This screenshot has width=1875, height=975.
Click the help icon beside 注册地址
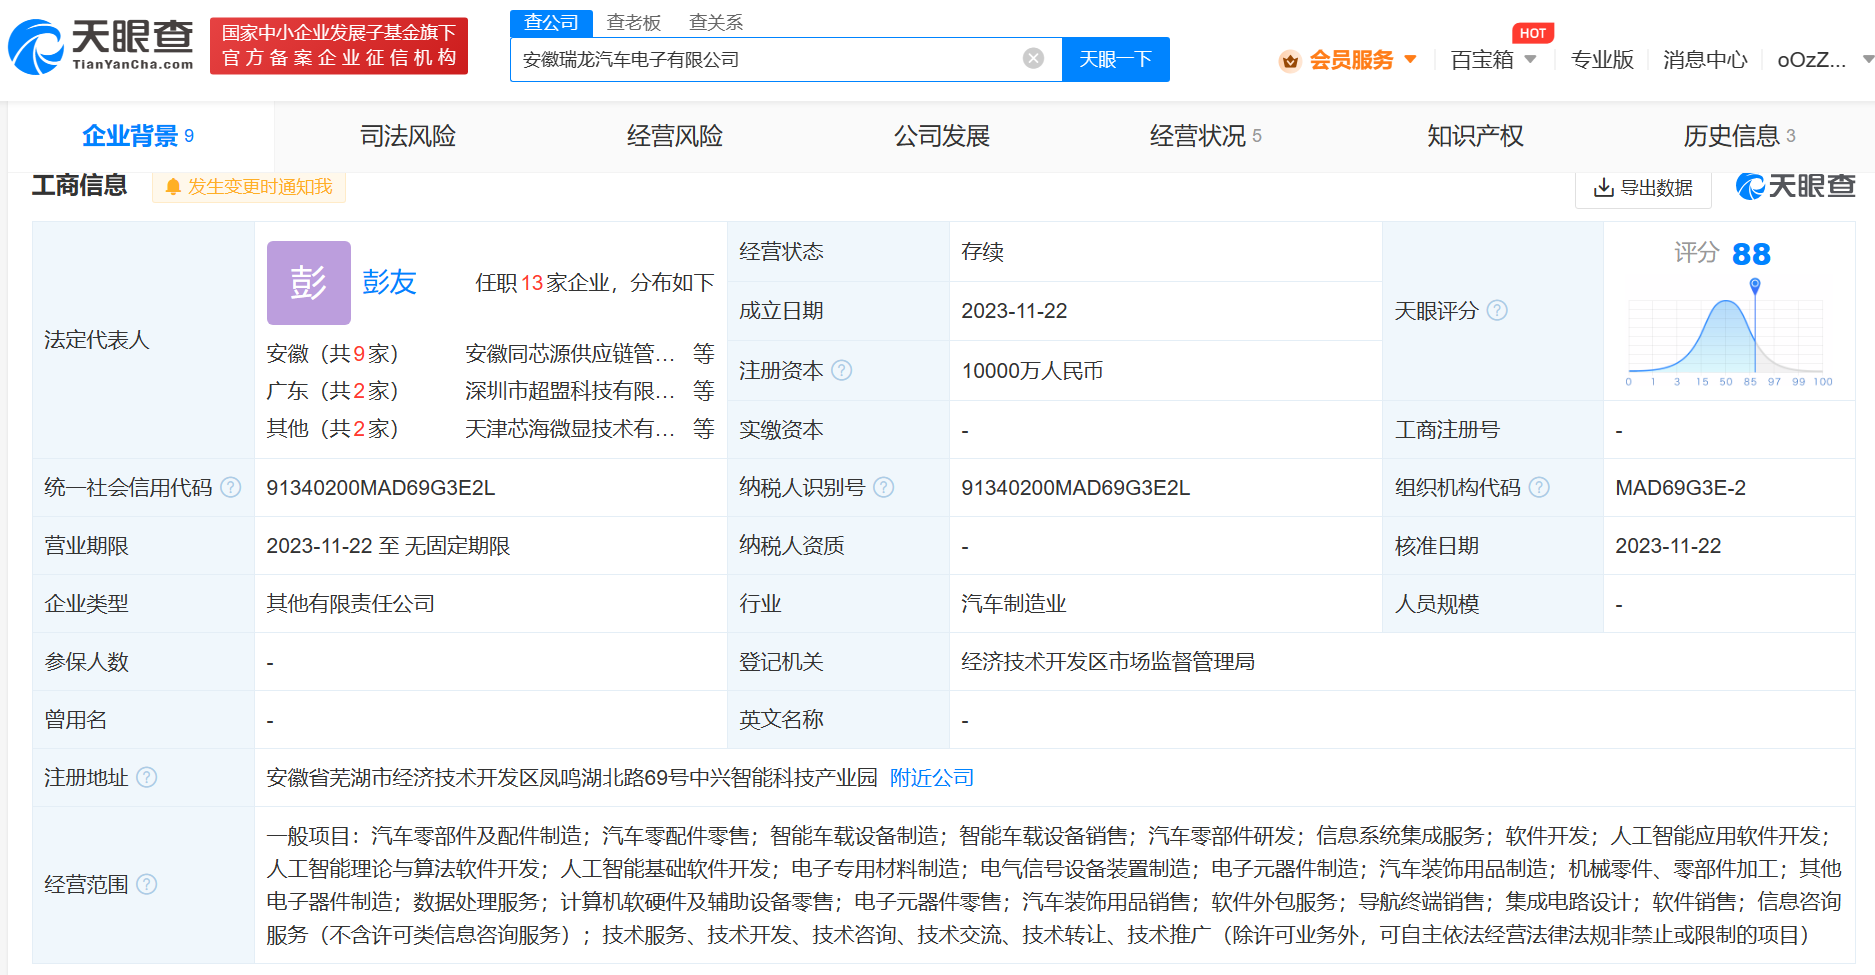(x=147, y=778)
